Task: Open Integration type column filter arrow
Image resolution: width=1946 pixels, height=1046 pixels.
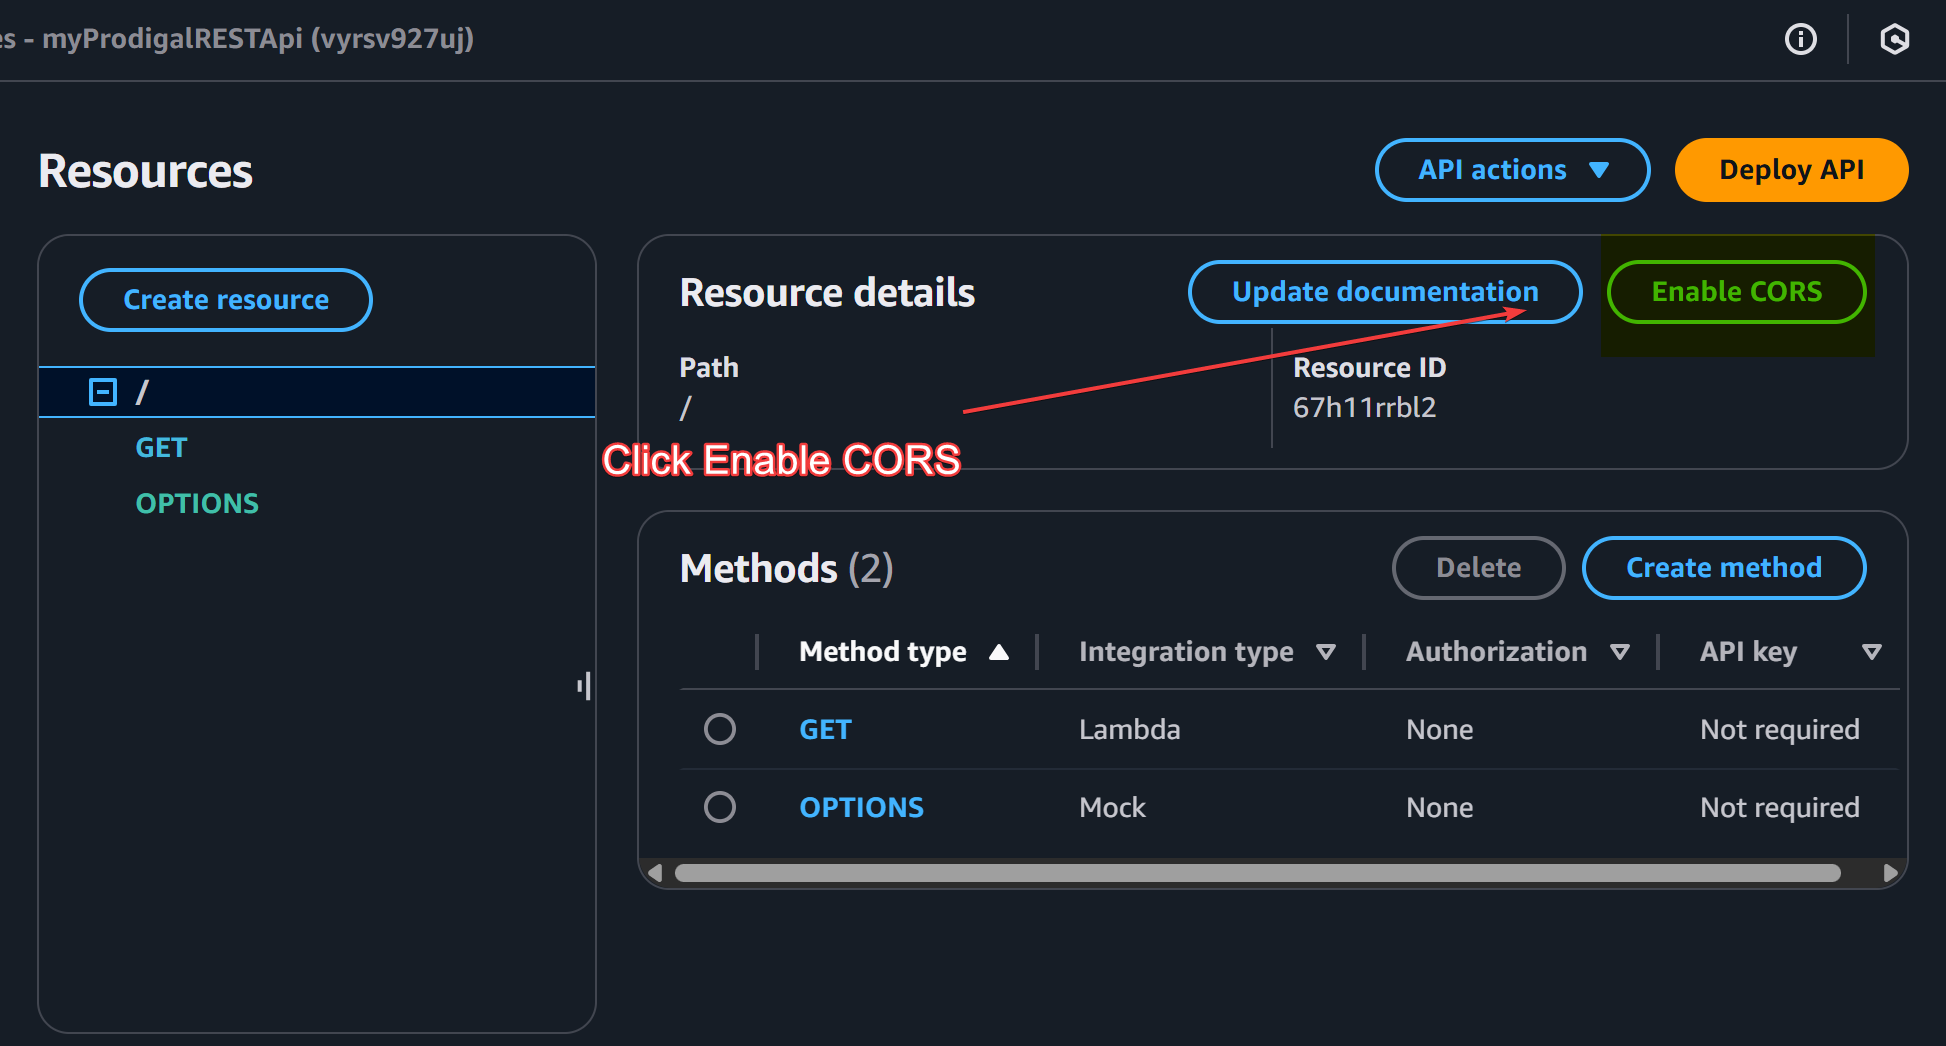Action: (x=1326, y=652)
